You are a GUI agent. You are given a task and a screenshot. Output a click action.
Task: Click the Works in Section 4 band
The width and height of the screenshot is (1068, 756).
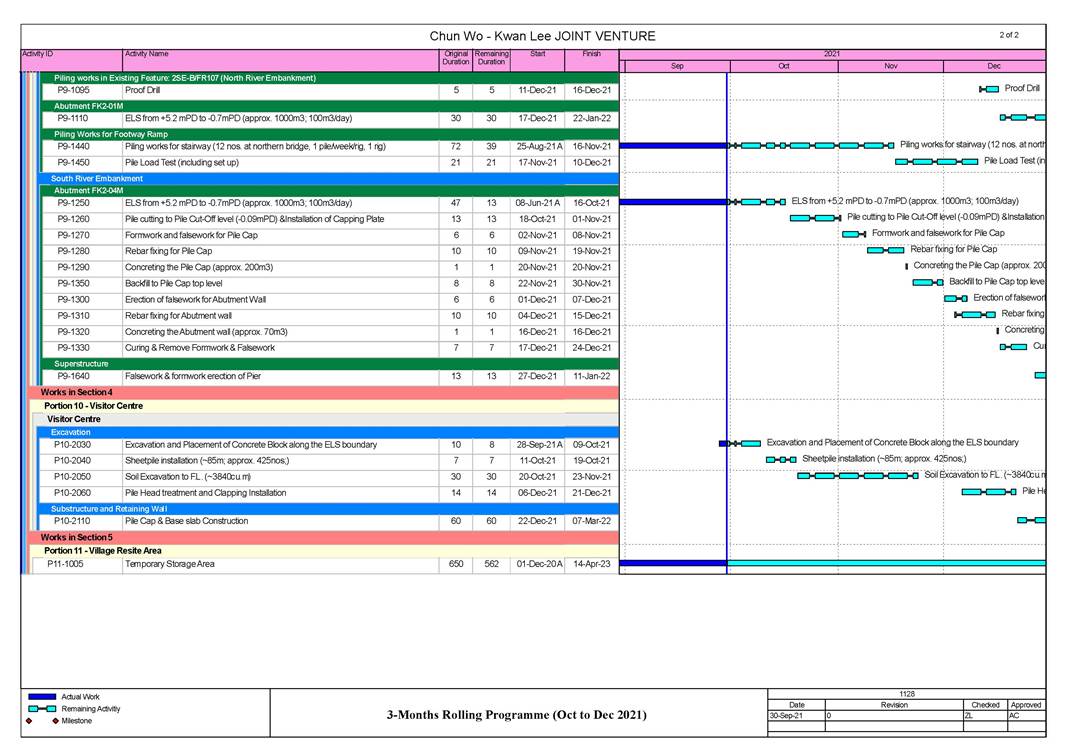click(x=324, y=392)
